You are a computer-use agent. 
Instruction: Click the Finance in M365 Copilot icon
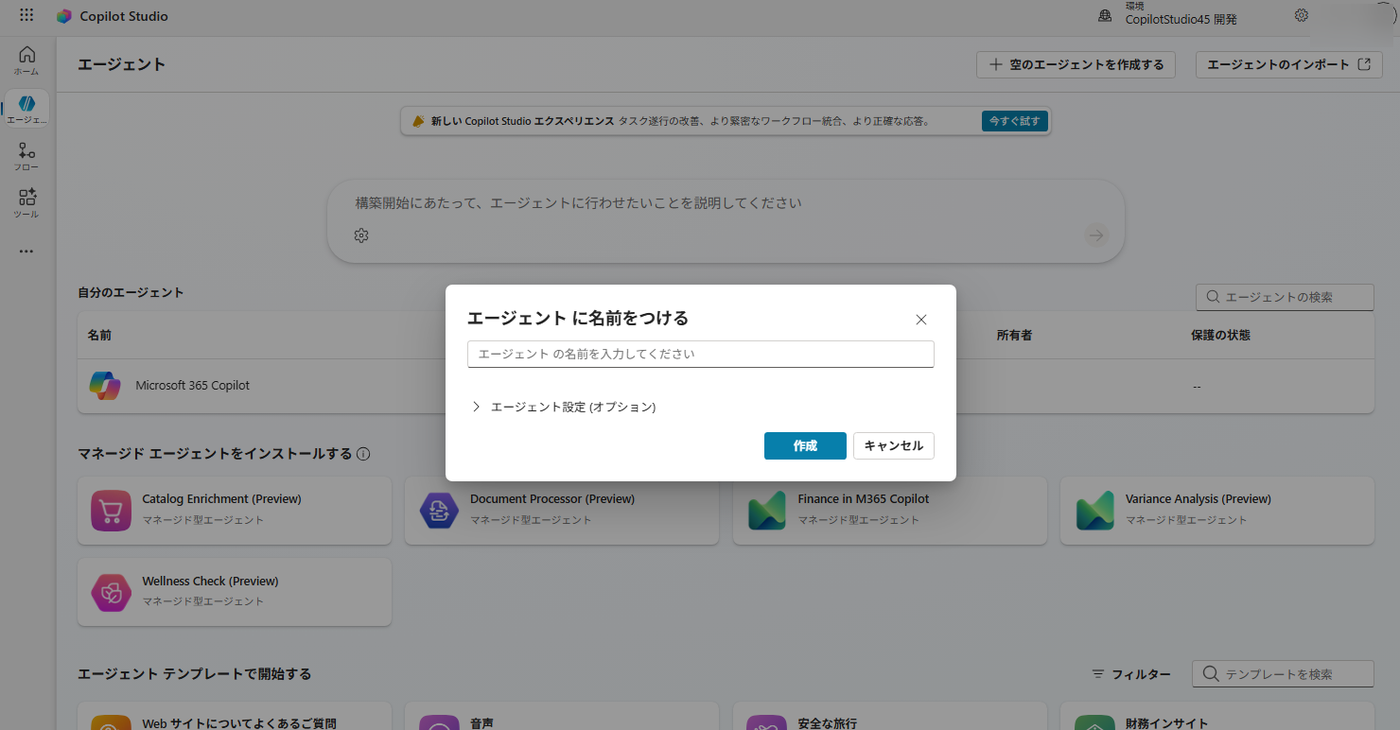(767, 510)
